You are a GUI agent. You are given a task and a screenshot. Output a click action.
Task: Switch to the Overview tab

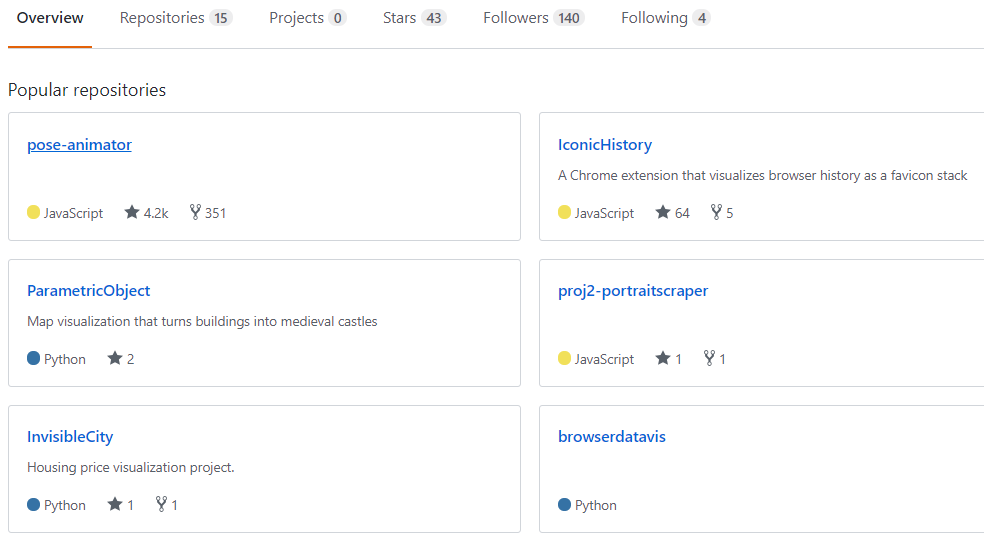coord(50,18)
